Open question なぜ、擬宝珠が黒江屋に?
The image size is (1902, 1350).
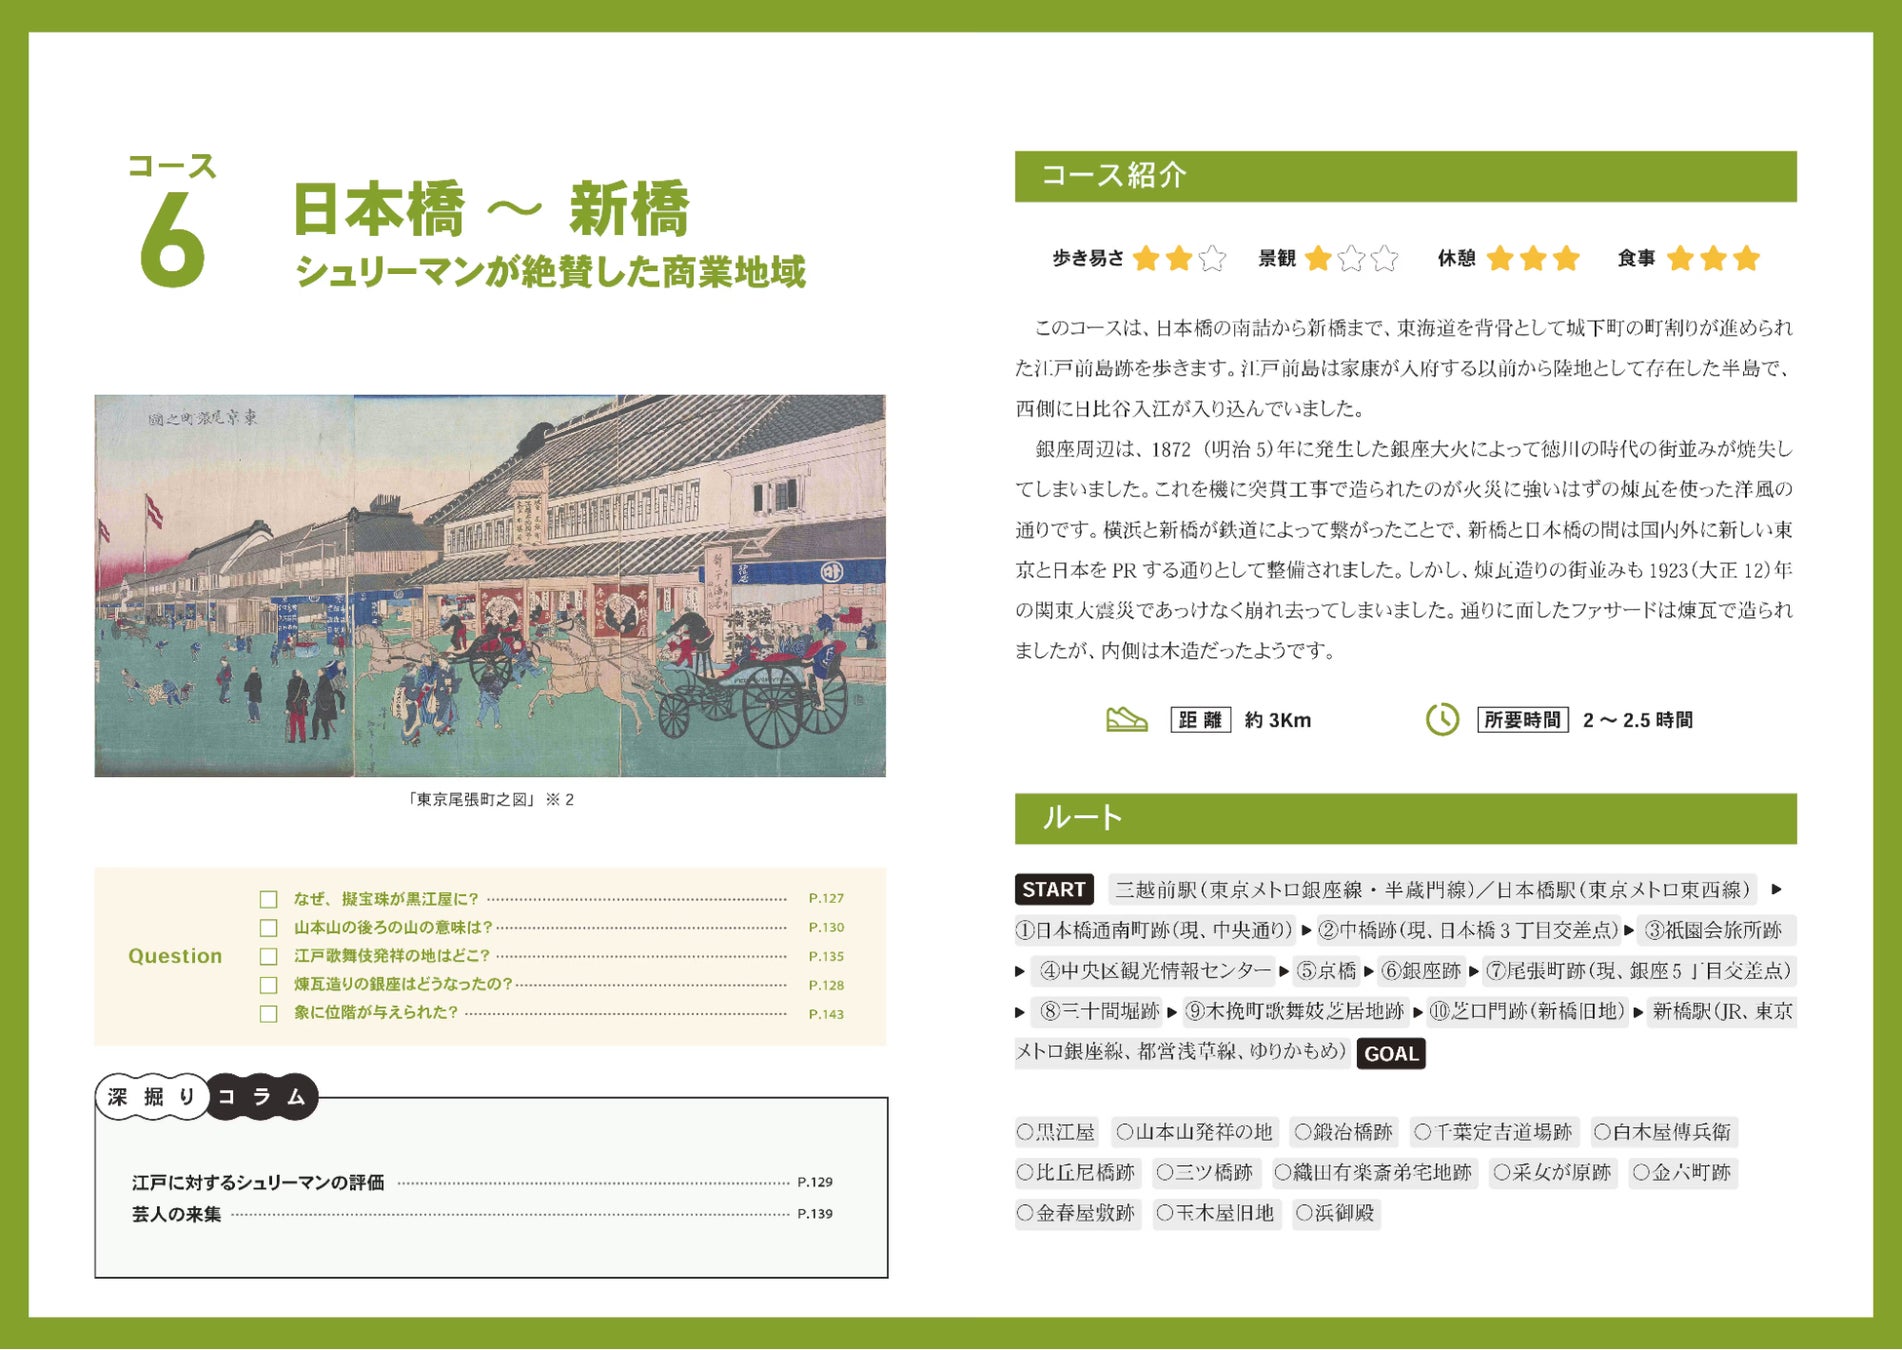386,899
